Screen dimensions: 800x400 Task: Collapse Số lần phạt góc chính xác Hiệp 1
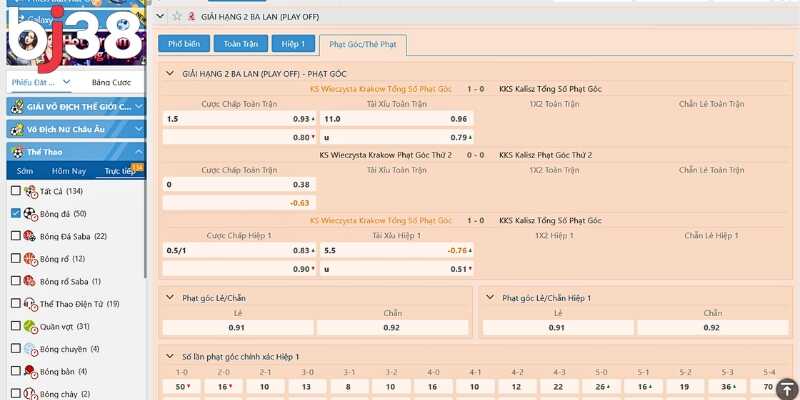click(x=169, y=357)
